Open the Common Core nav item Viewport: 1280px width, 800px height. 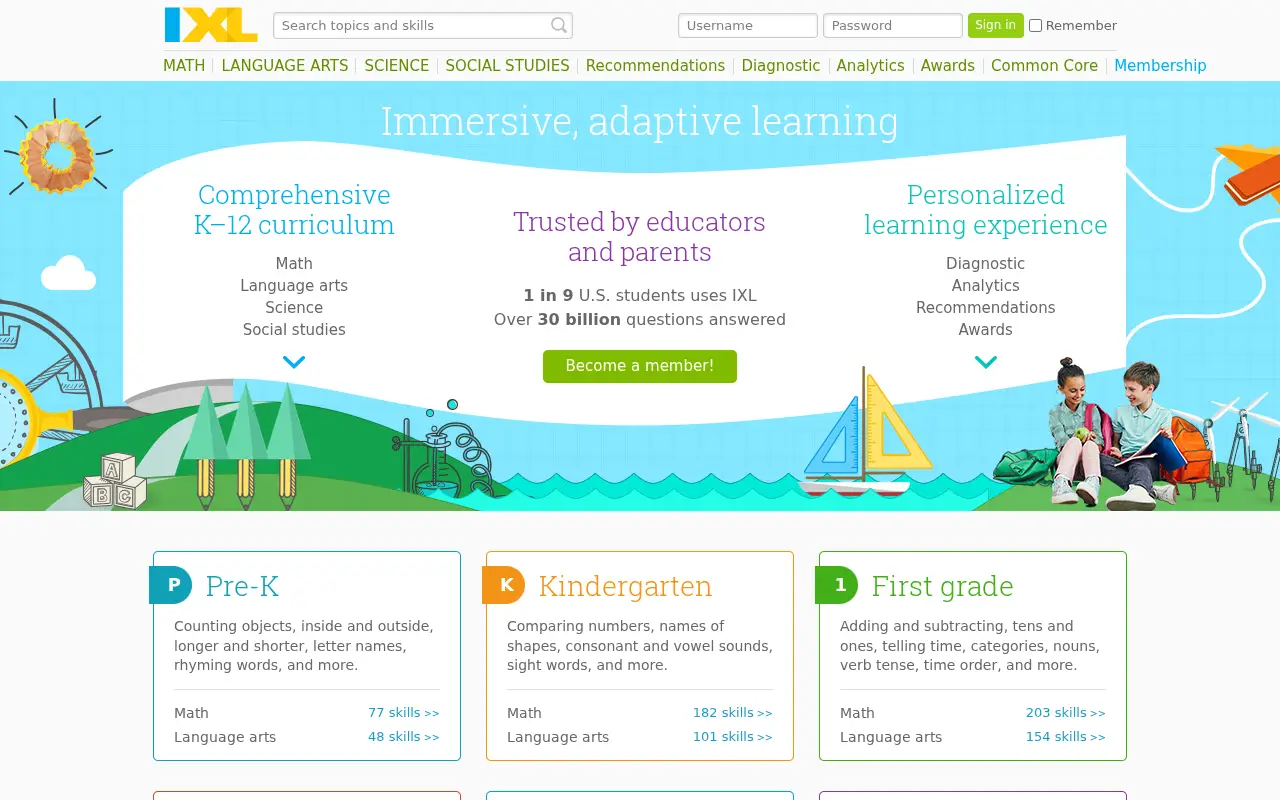1044,65
